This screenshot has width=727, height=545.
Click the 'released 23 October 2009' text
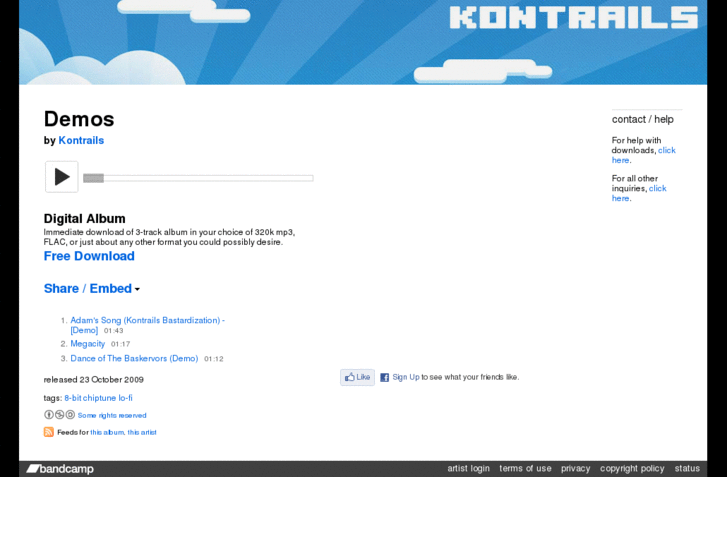click(x=94, y=380)
